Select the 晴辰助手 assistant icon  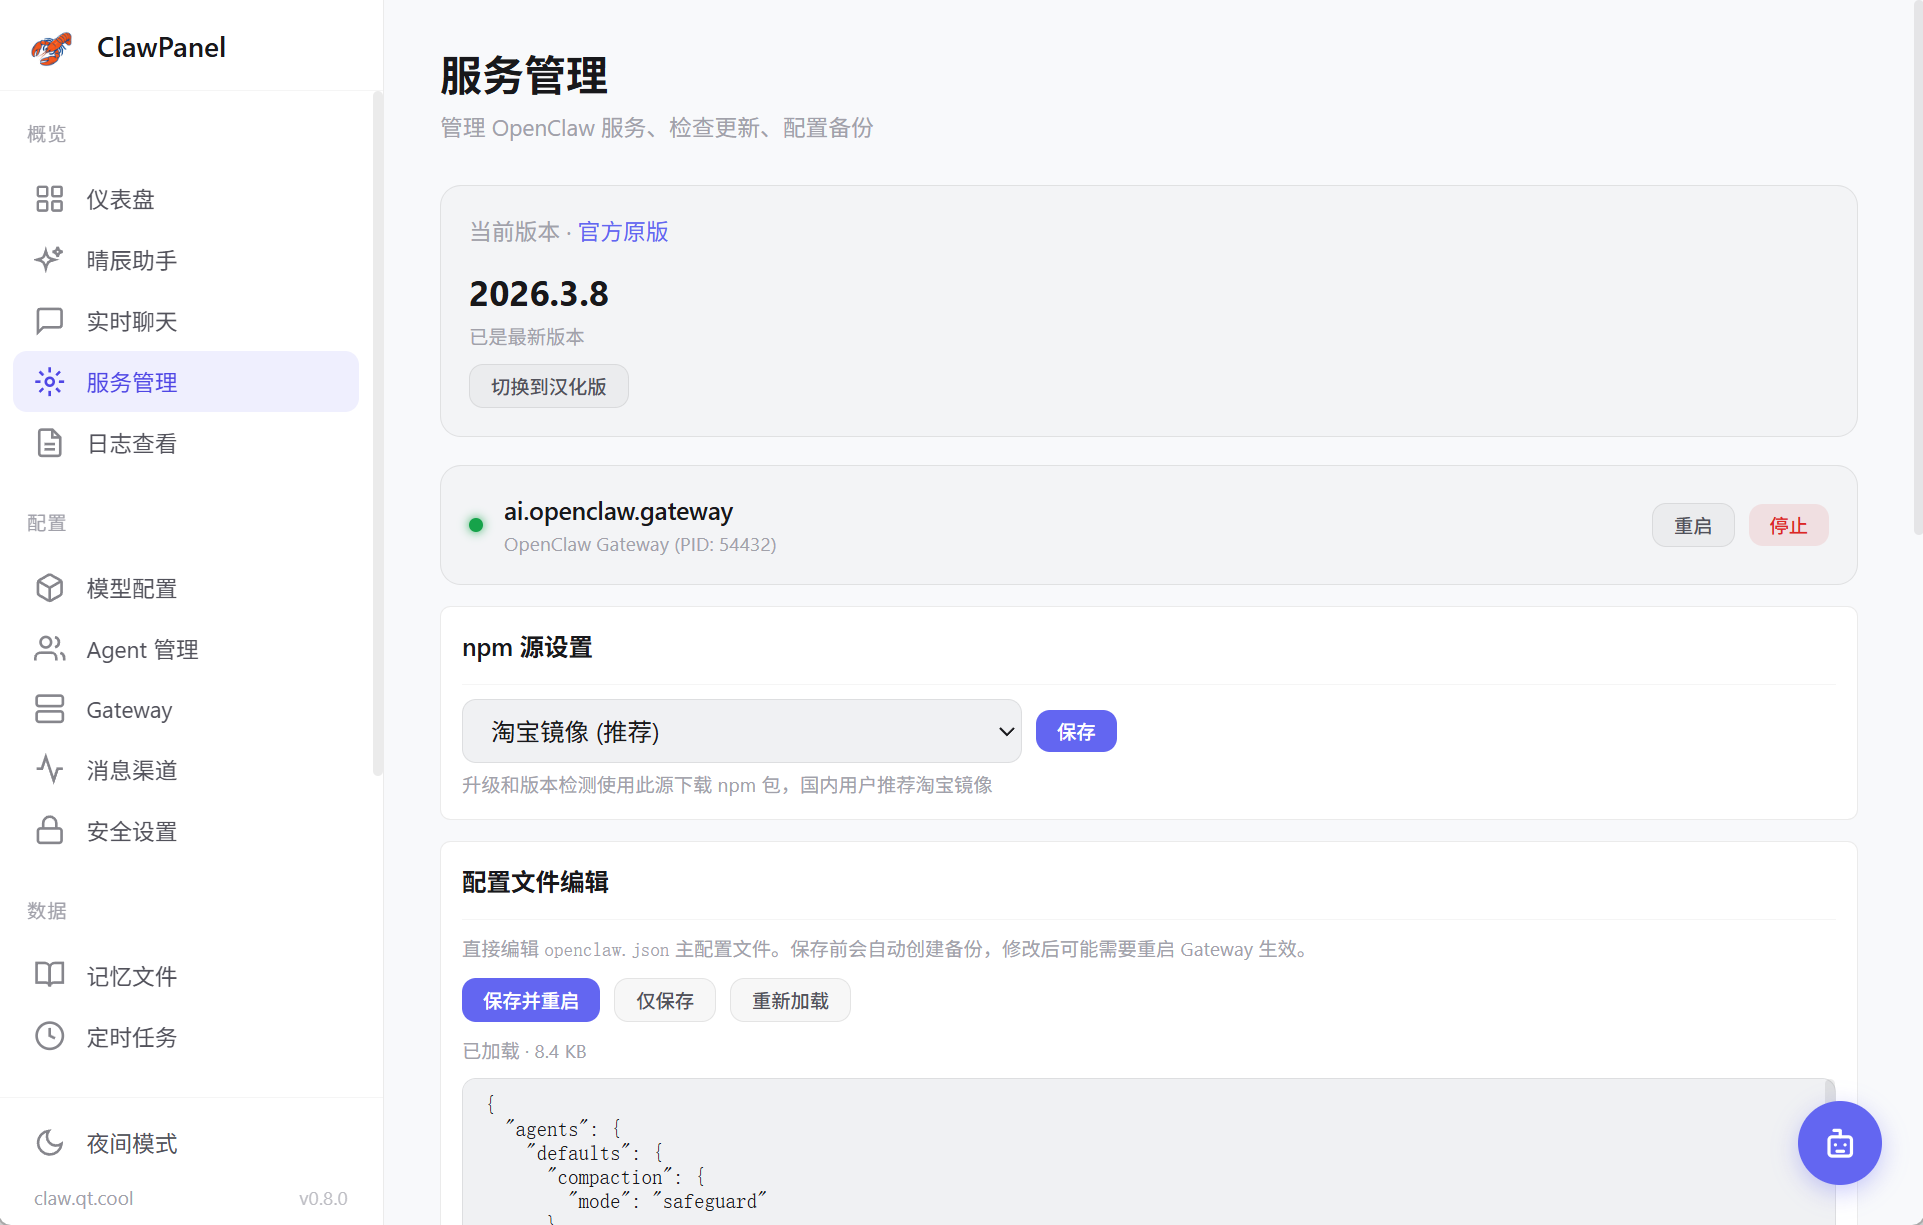click(x=50, y=260)
